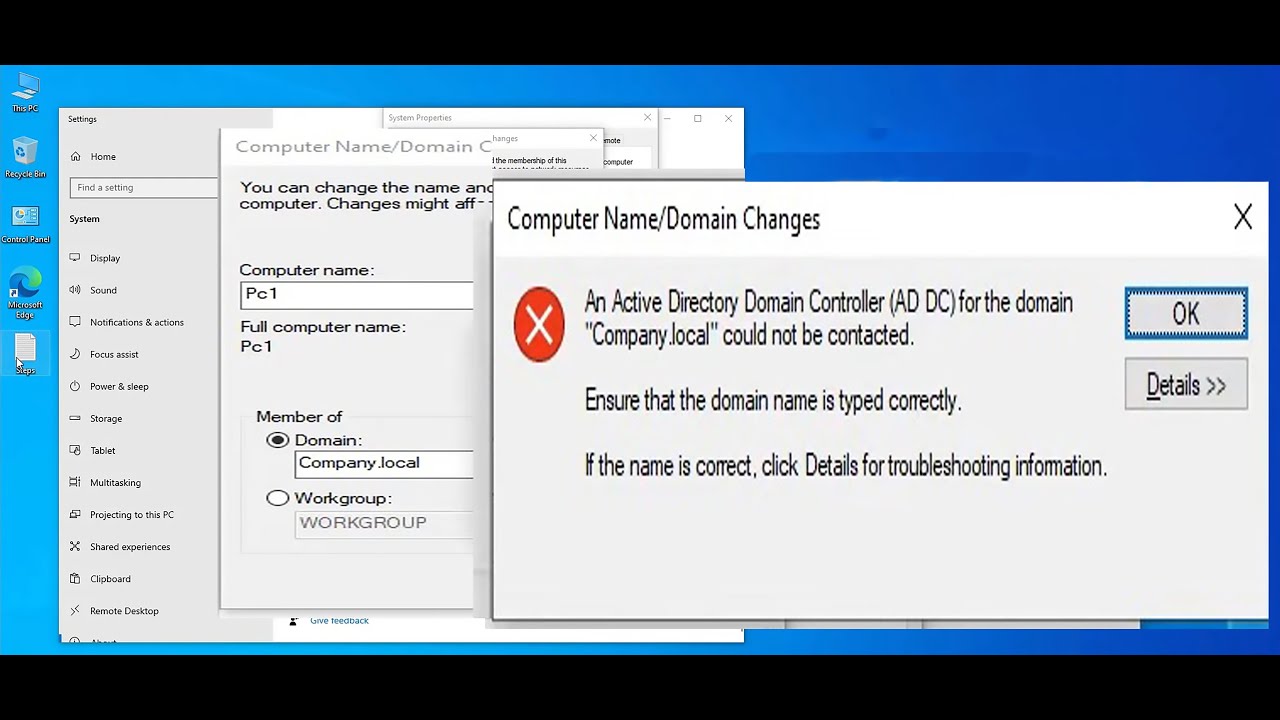1280x720 pixels.
Task: Click the 'Full computer name:' label
Action: click(323, 327)
